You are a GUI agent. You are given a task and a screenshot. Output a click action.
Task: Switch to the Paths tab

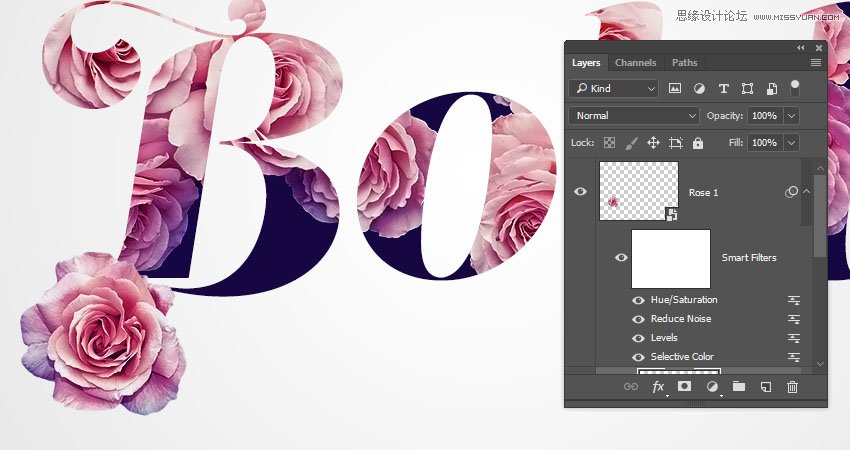[x=685, y=63]
